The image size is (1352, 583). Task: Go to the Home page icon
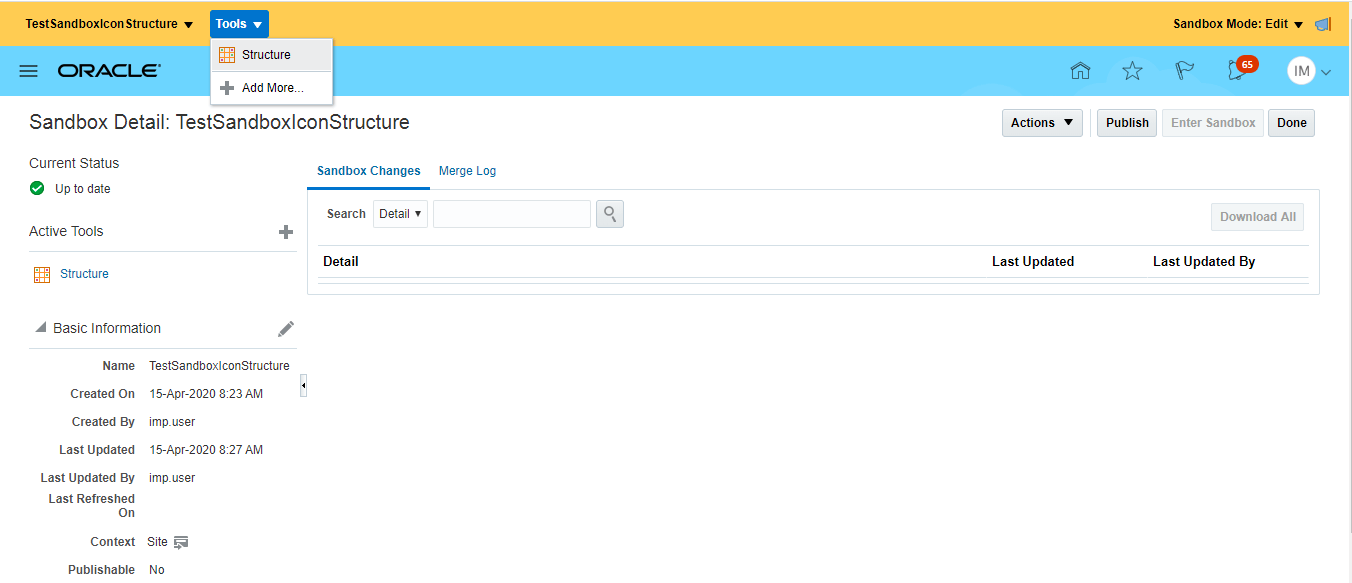1080,71
